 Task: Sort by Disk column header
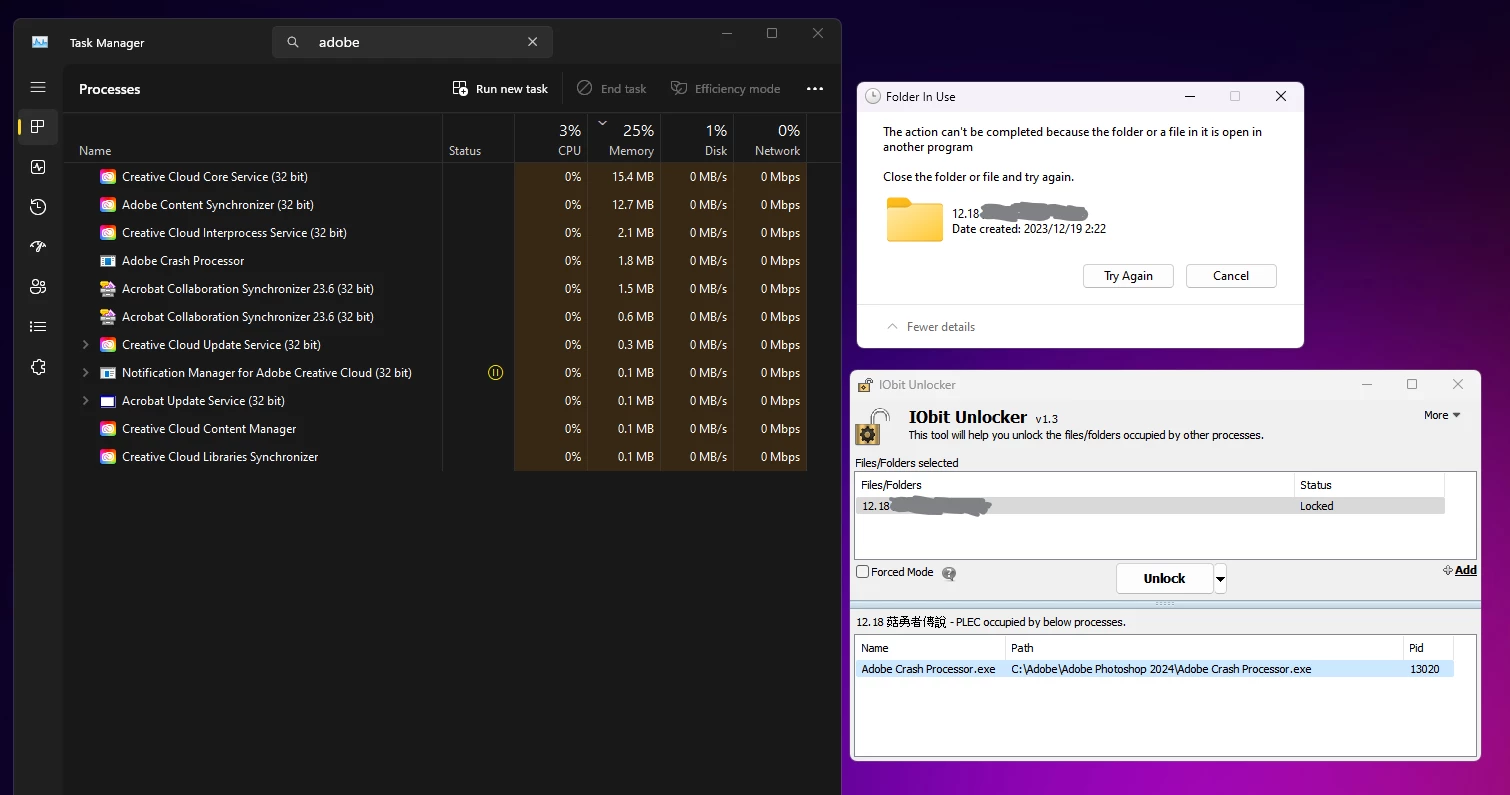(697, 138)
